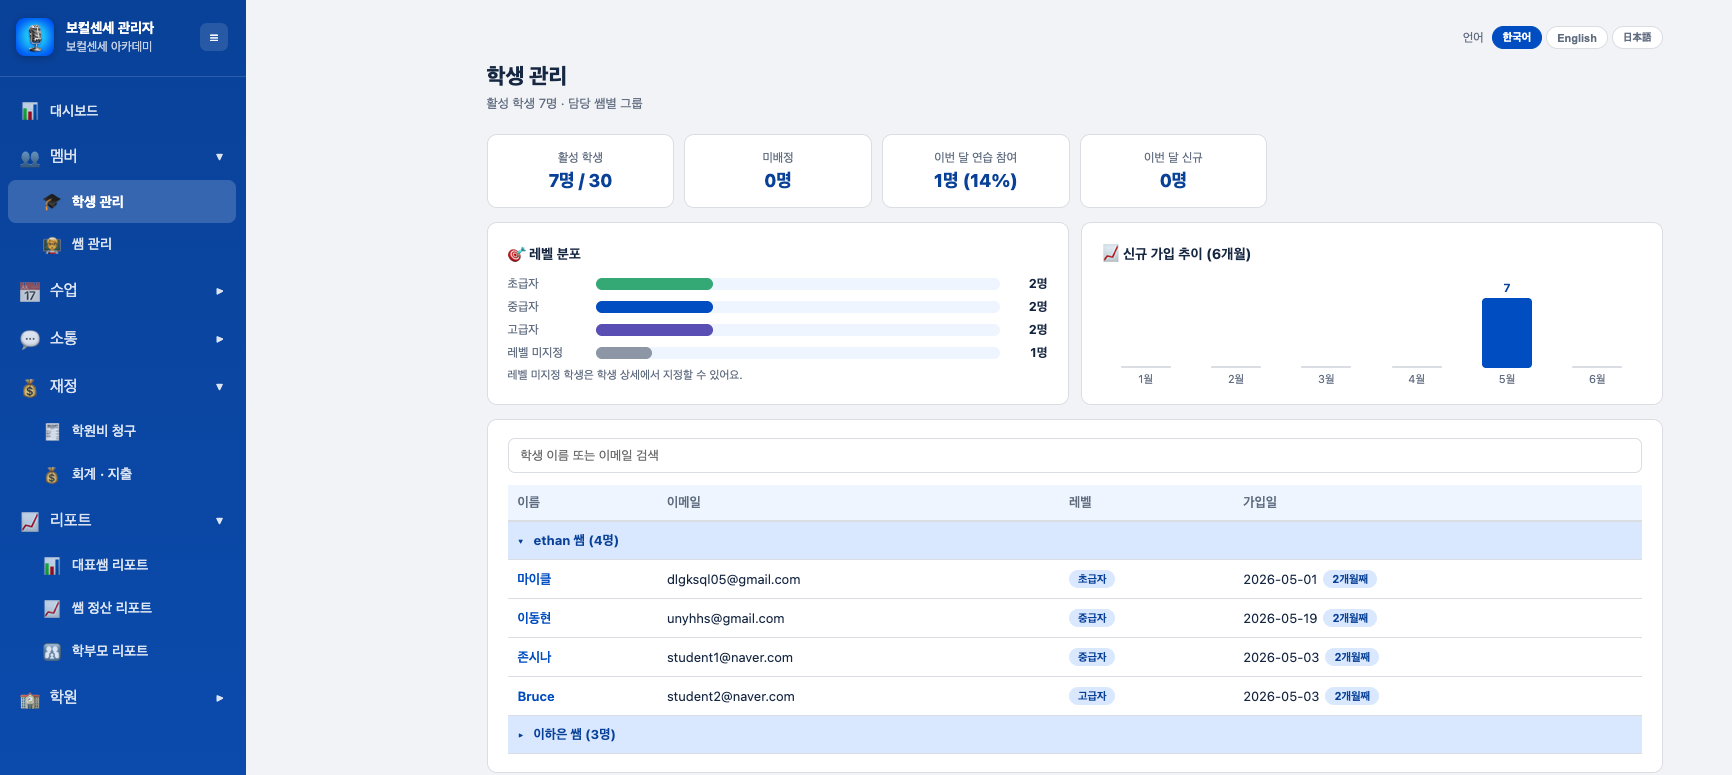Click the 보컬센세 app logo icon
1732x775 pixels.
point(35,37)
